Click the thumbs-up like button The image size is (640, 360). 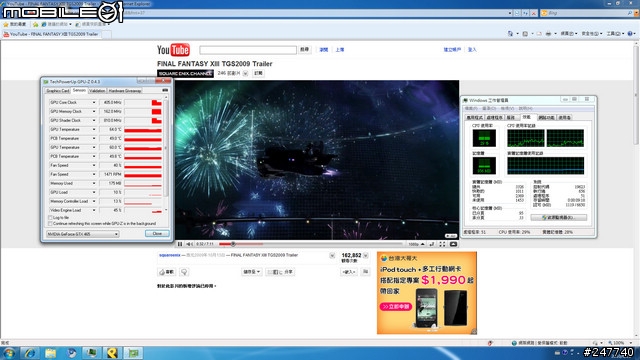pos(167,272)
